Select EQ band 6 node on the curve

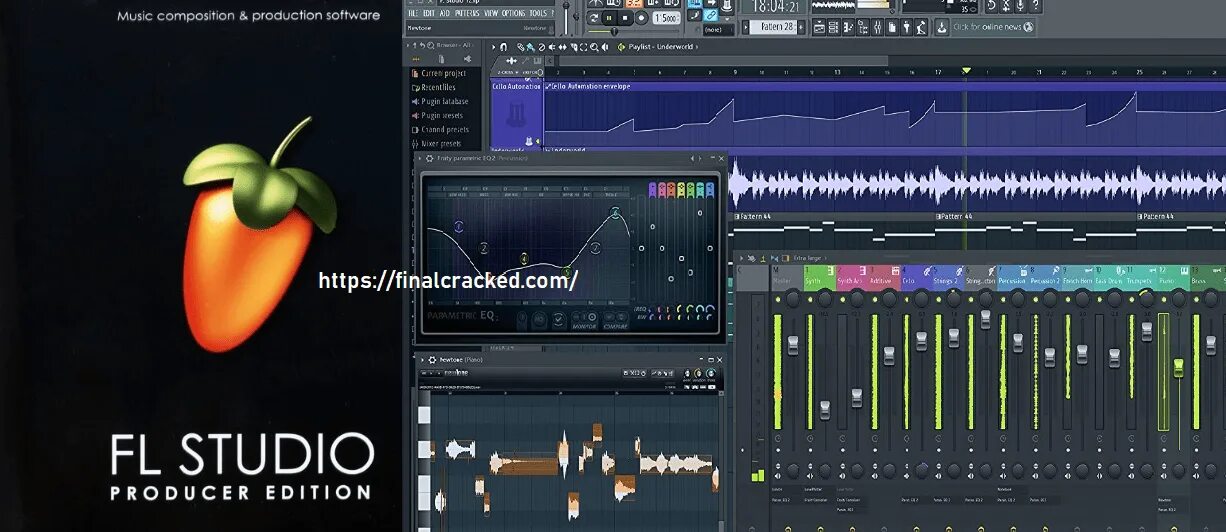(596, 249)
